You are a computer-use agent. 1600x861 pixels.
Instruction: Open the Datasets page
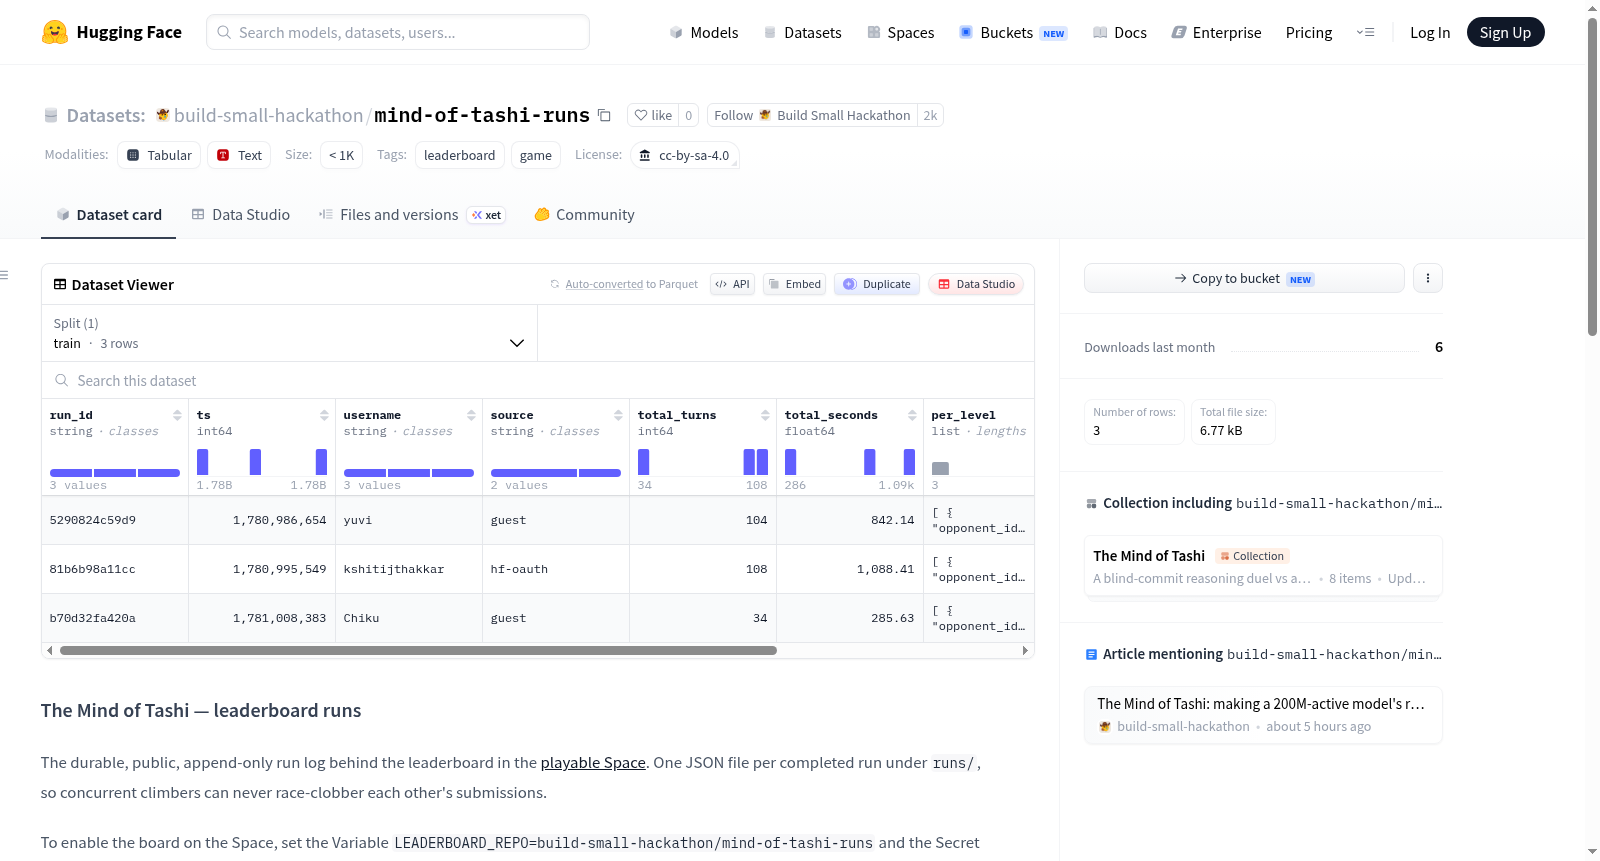(802, 32)
